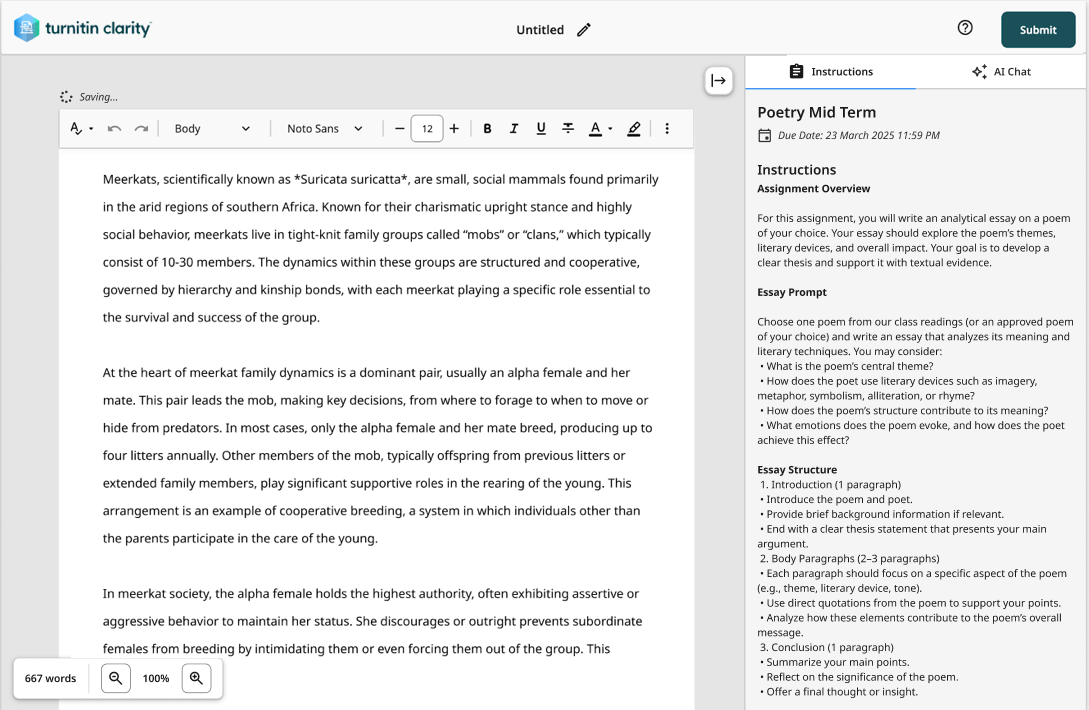
Task: Click '2. Body Paragraphs (2–3 paragraphs)' line
Action: (x=849, y=559)
